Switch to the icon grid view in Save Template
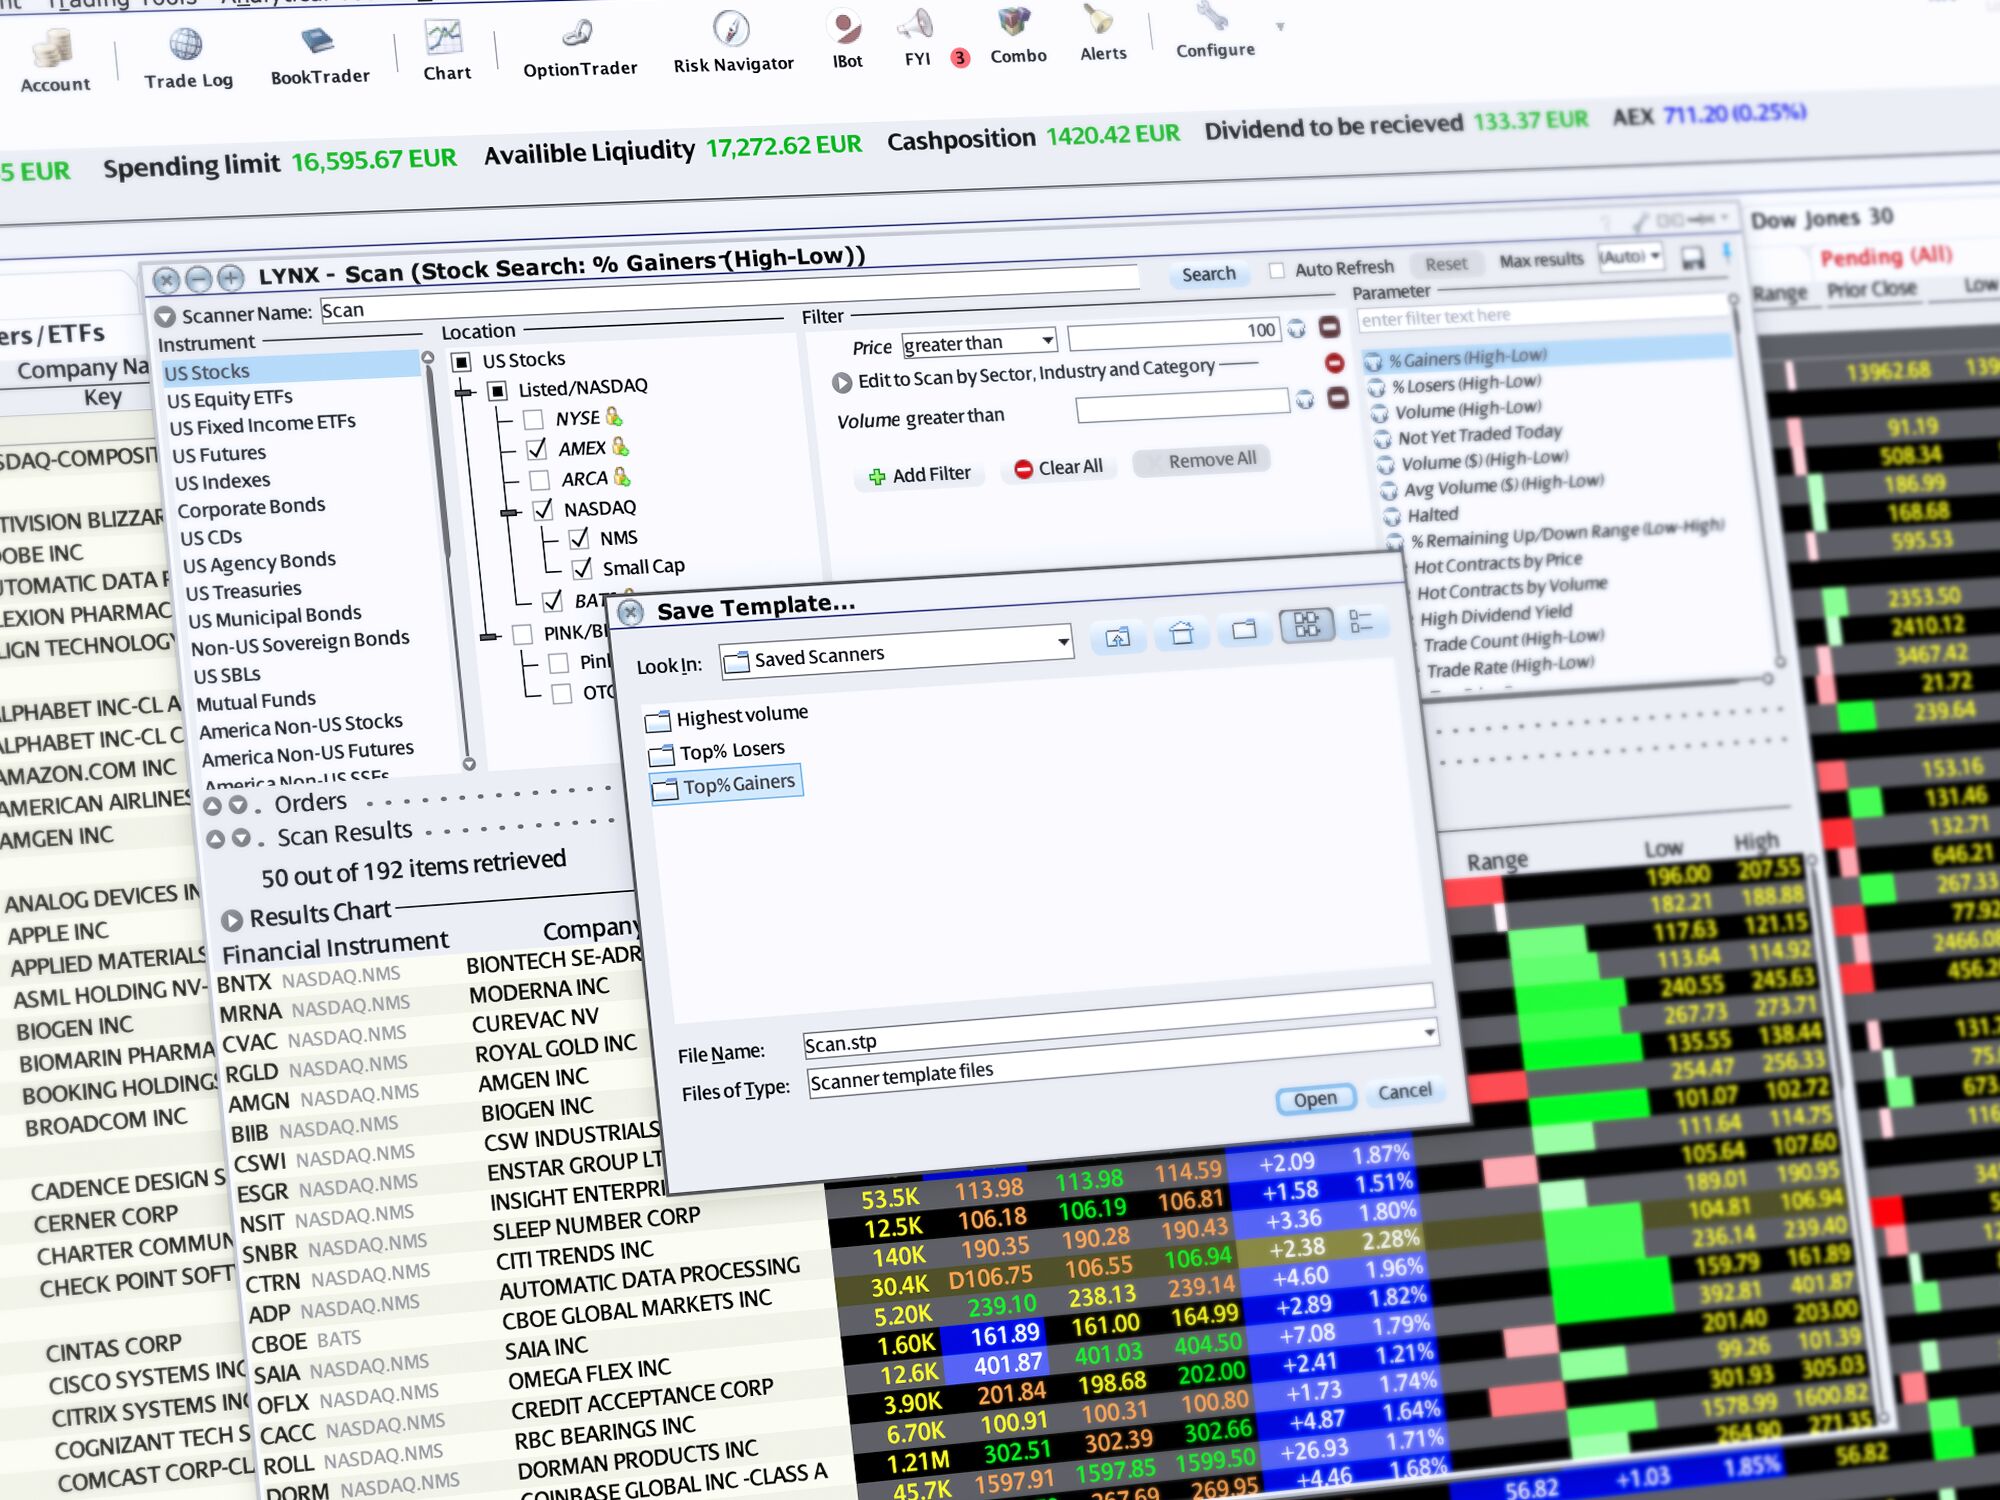The image size is (2000, 1500). [x=1306, y=625]
